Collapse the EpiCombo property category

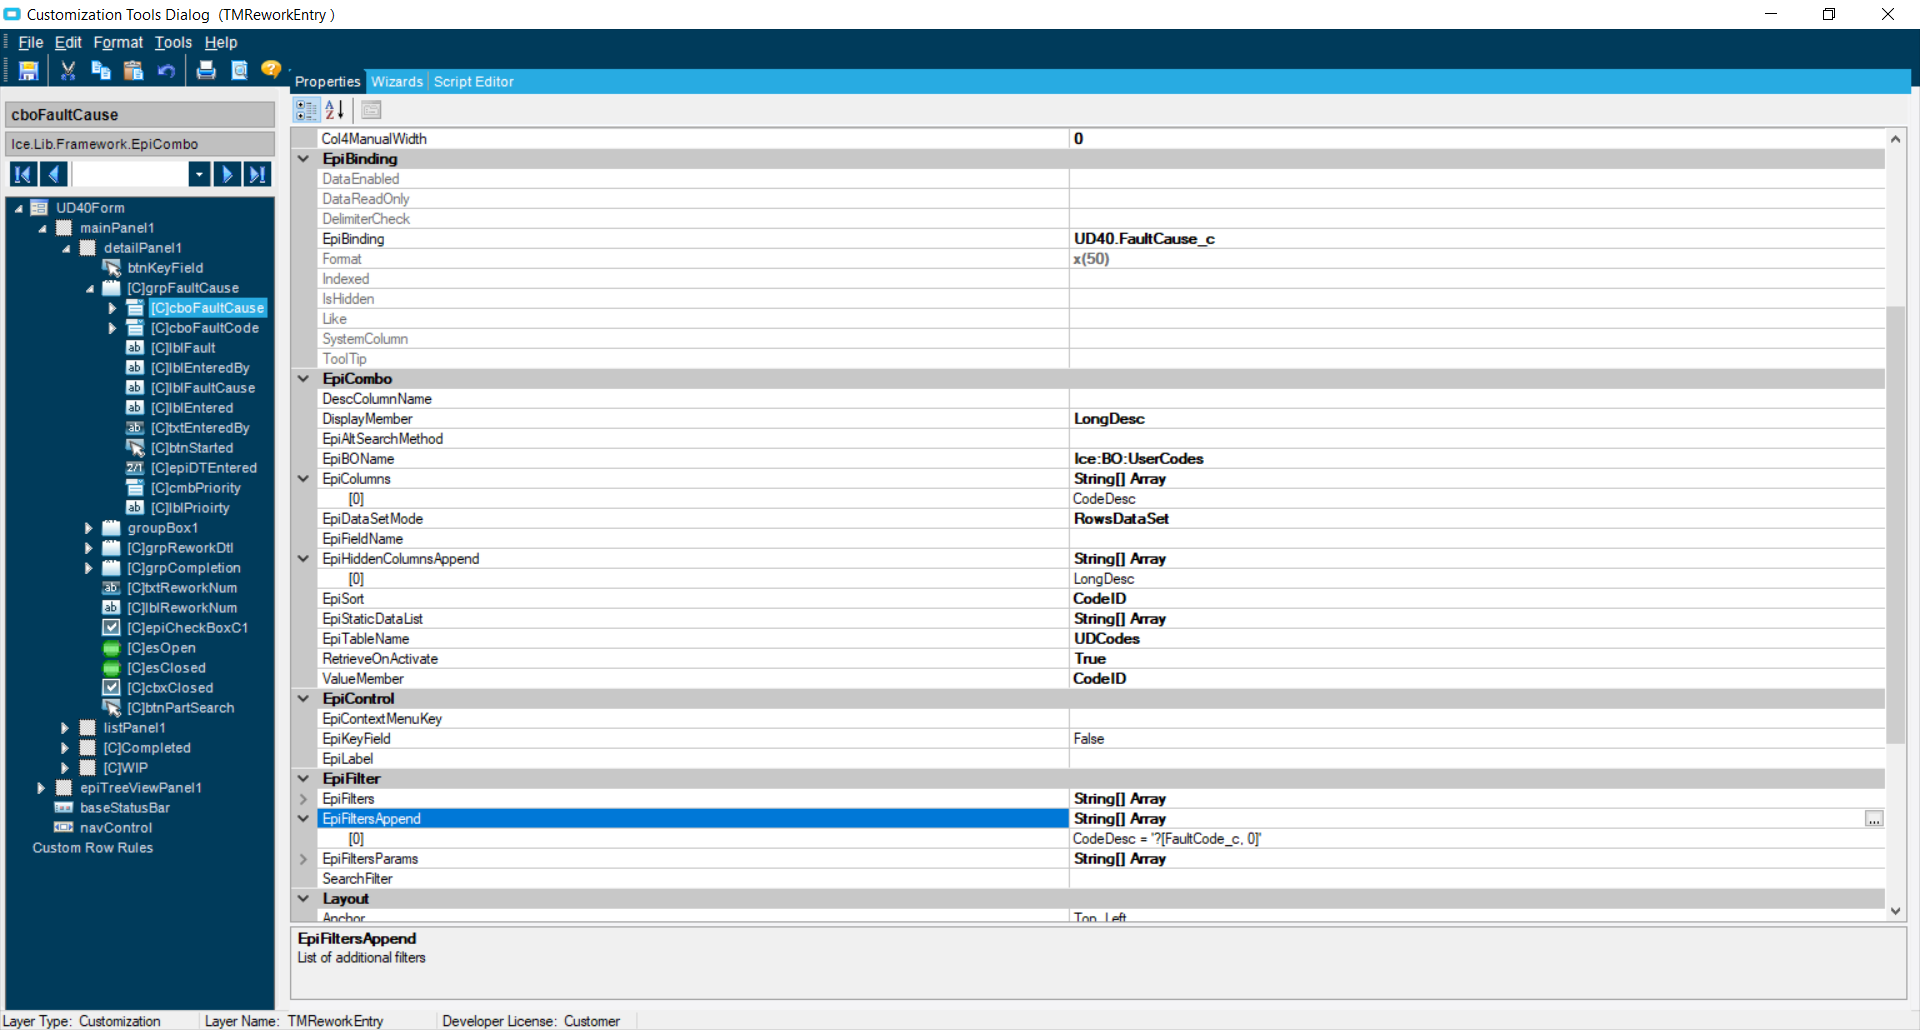303,378
